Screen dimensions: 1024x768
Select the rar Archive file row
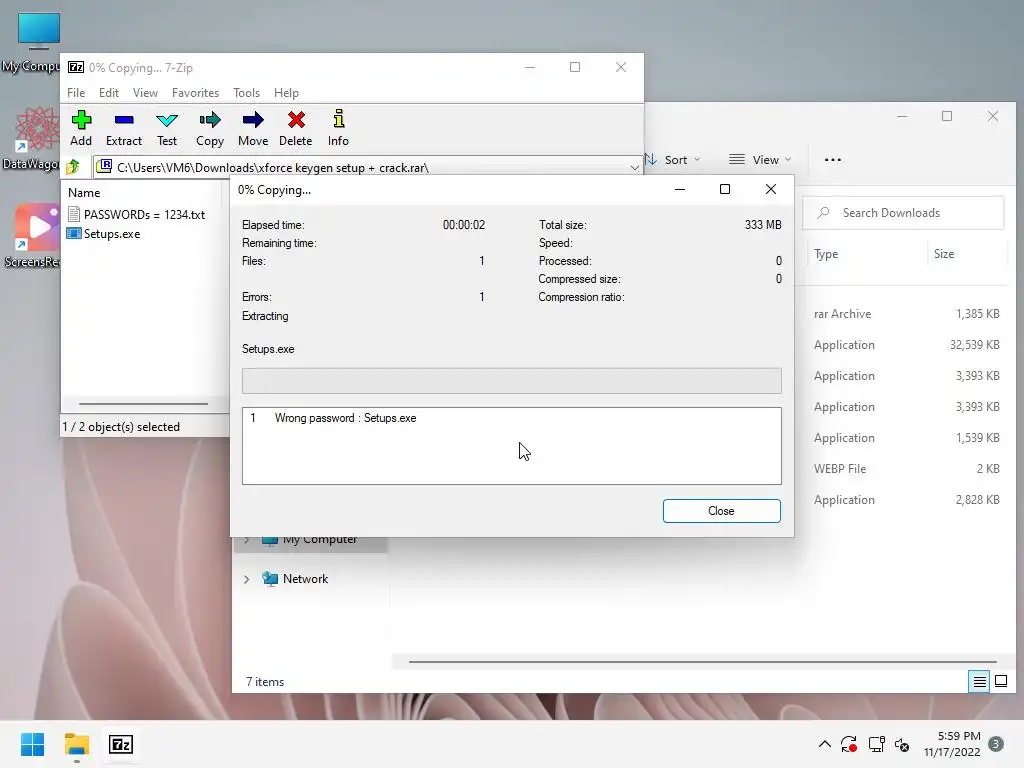[x=906, y=314]
